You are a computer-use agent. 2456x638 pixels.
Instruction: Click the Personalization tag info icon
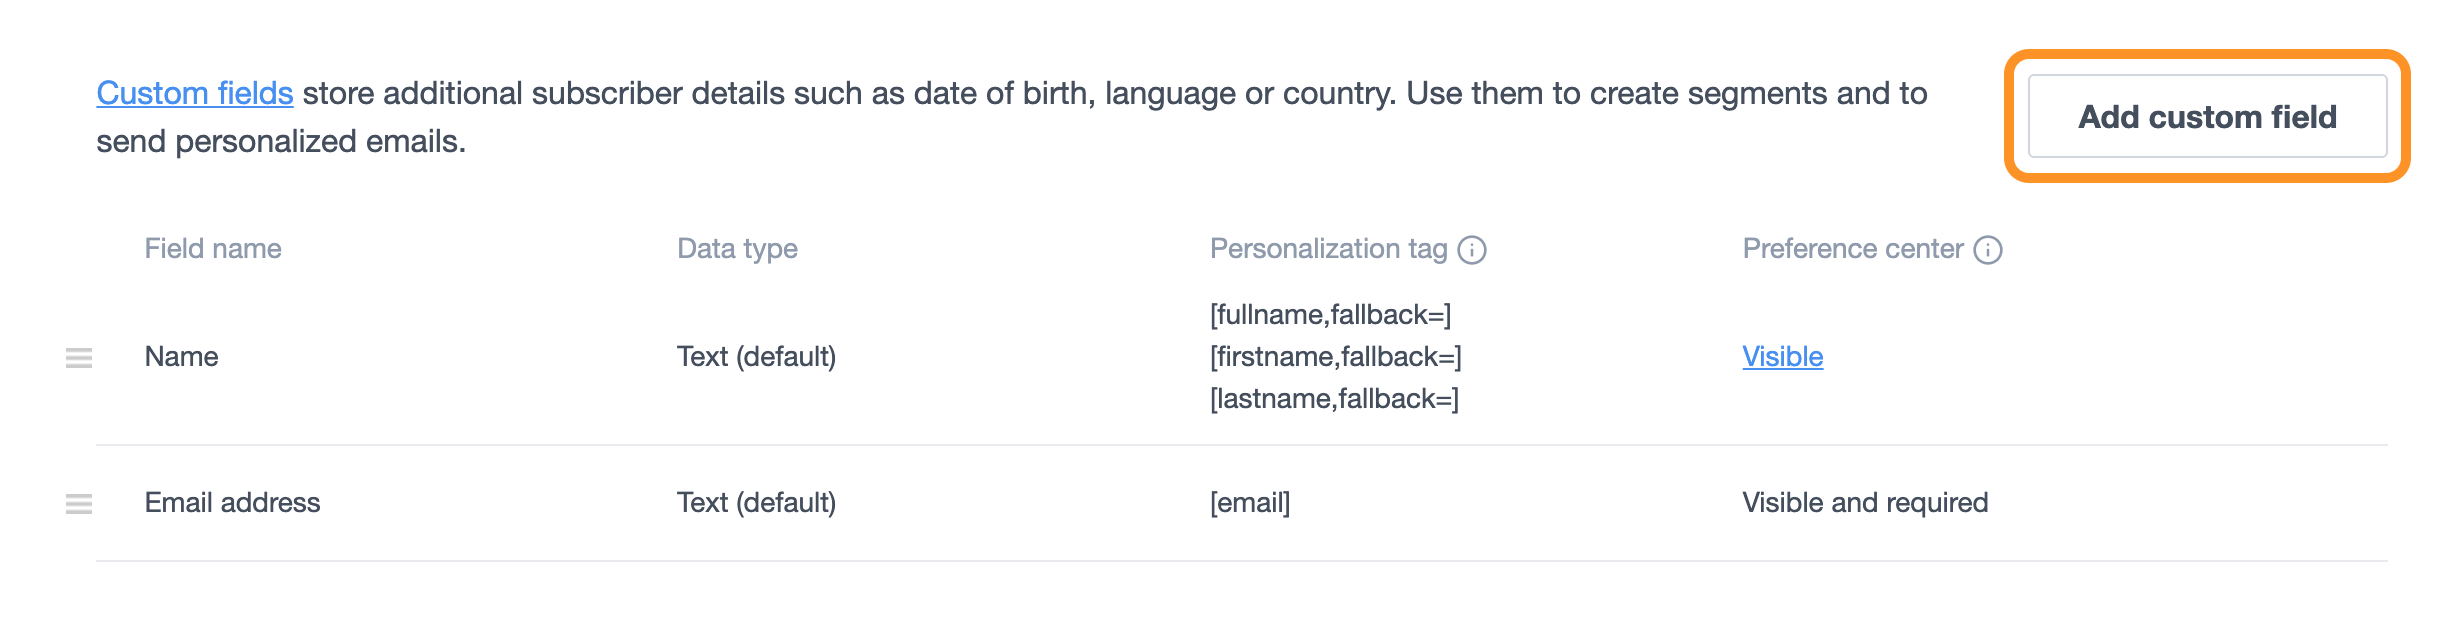(x=1472, y=249)
